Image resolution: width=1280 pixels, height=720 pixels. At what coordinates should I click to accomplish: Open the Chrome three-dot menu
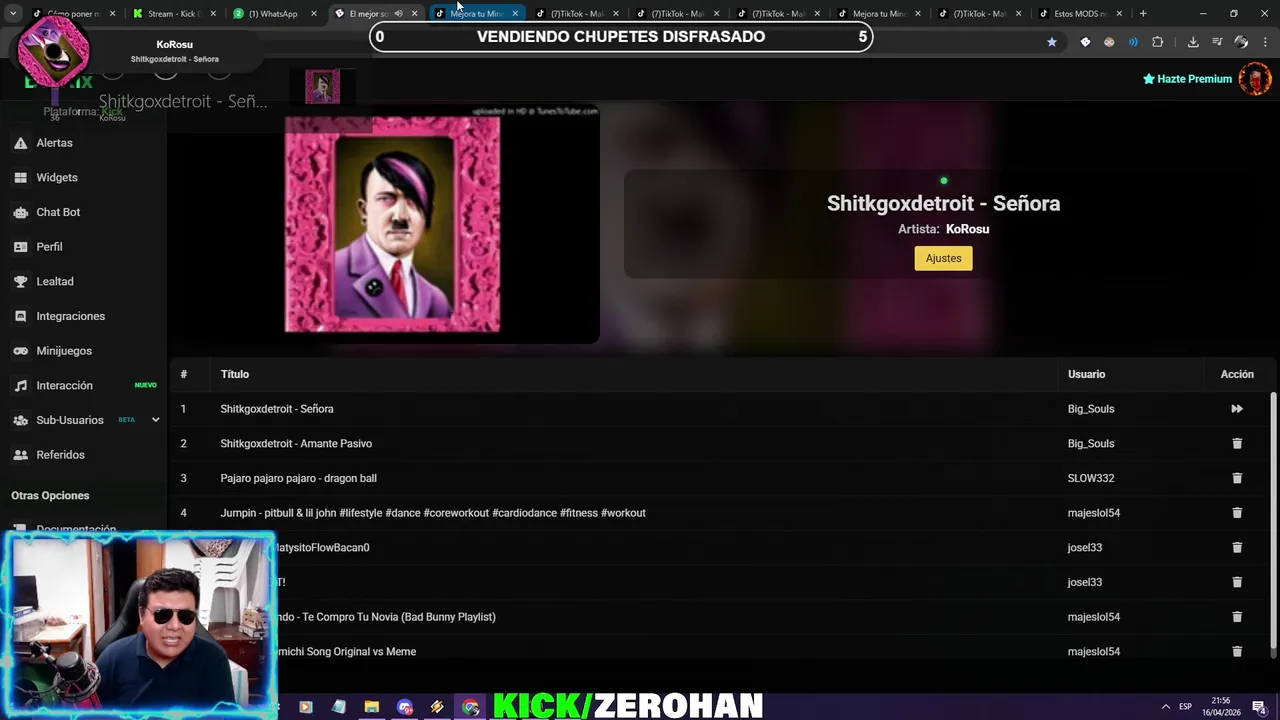[1265, 42]
